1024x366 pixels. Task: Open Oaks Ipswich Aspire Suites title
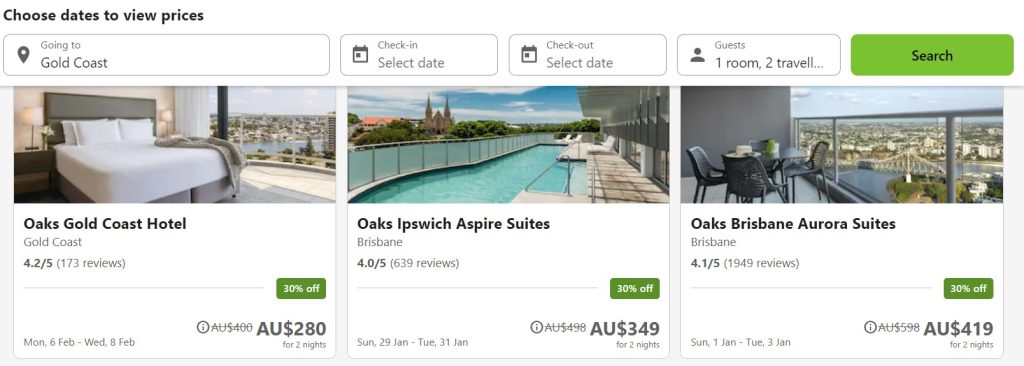(454, 224)
